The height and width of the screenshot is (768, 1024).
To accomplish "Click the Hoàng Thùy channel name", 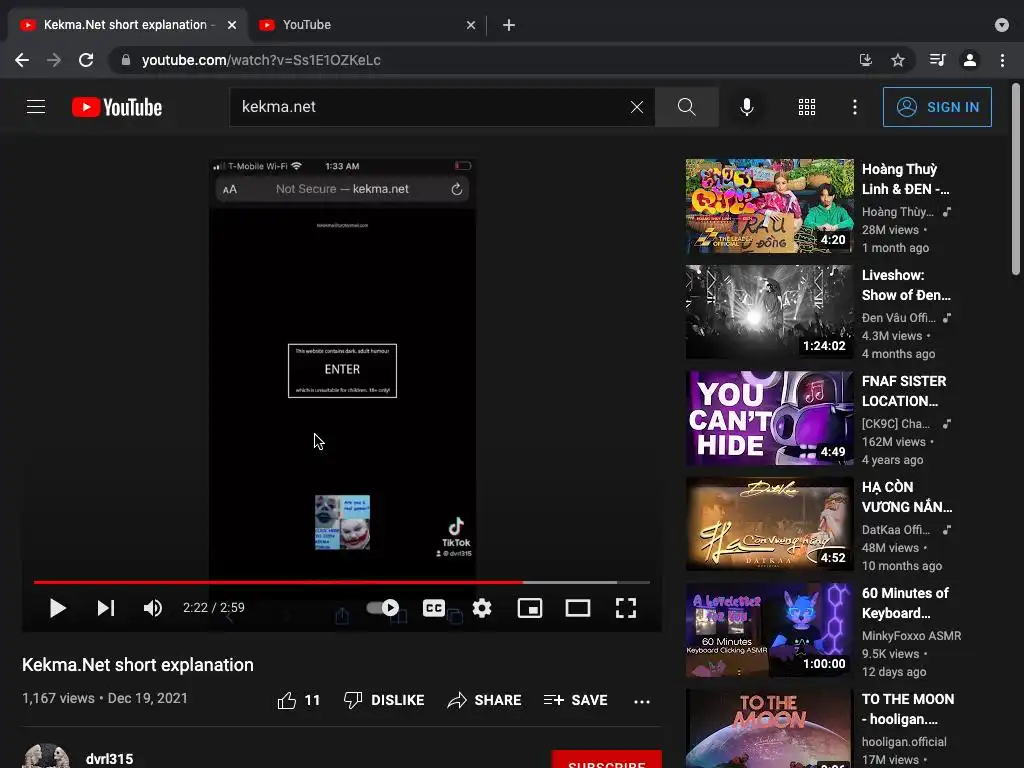I will [898, 212].
